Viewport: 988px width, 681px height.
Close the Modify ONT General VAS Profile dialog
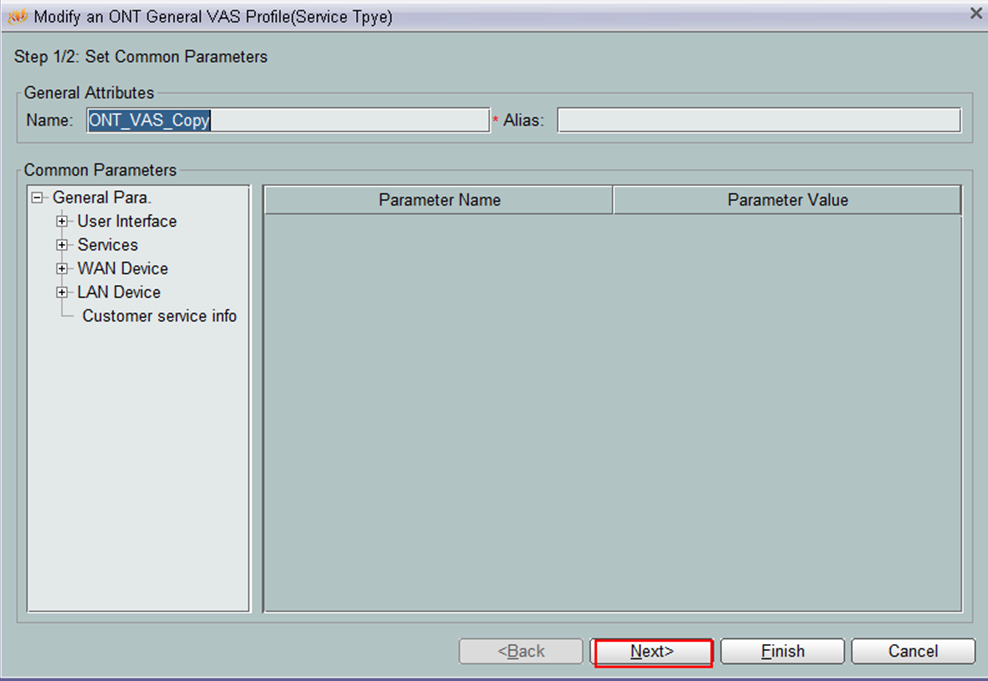(x=976, y=13)
